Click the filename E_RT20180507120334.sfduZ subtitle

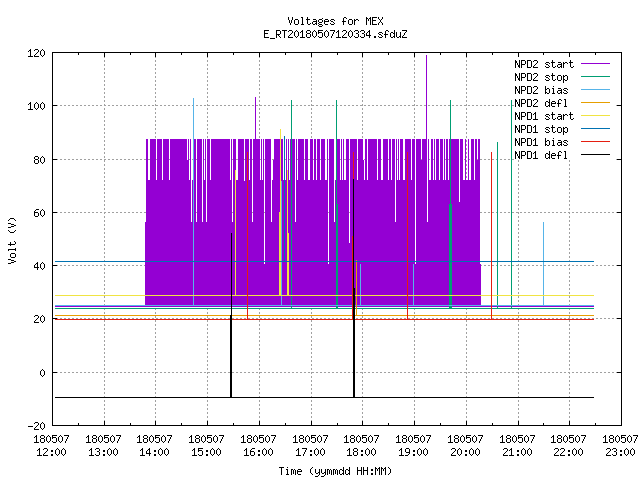coord(335,34)
